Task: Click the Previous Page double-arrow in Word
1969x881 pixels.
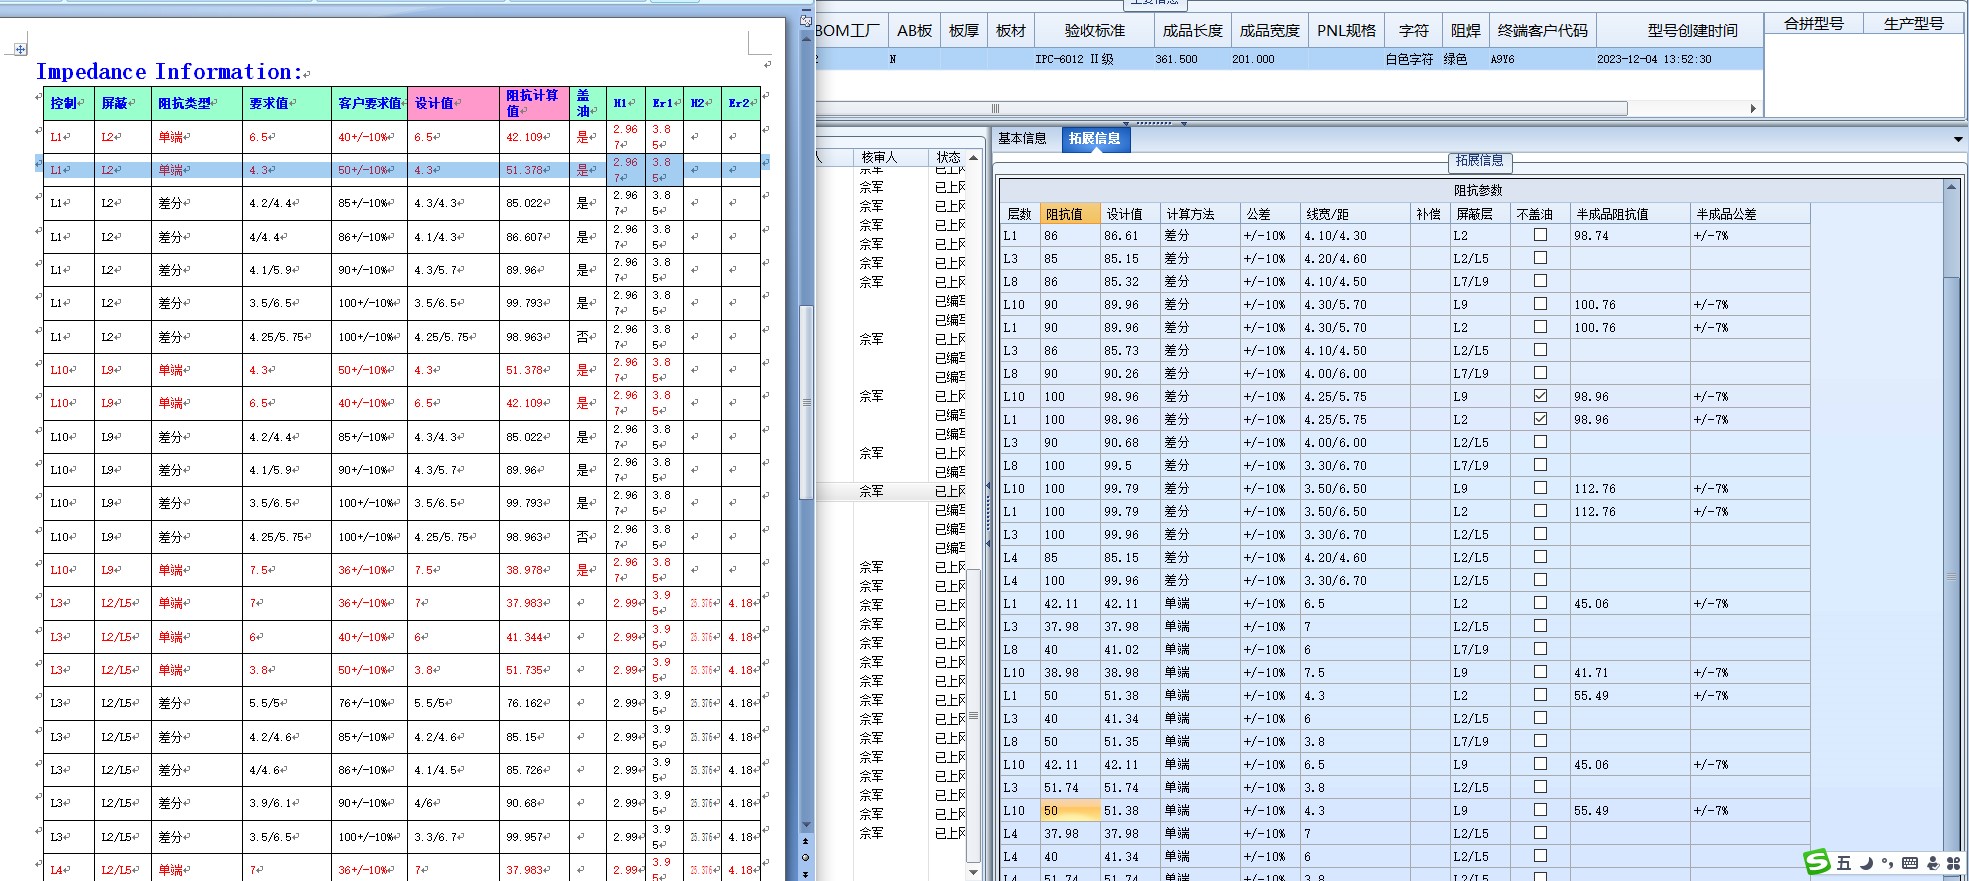Action: point(806,842)
